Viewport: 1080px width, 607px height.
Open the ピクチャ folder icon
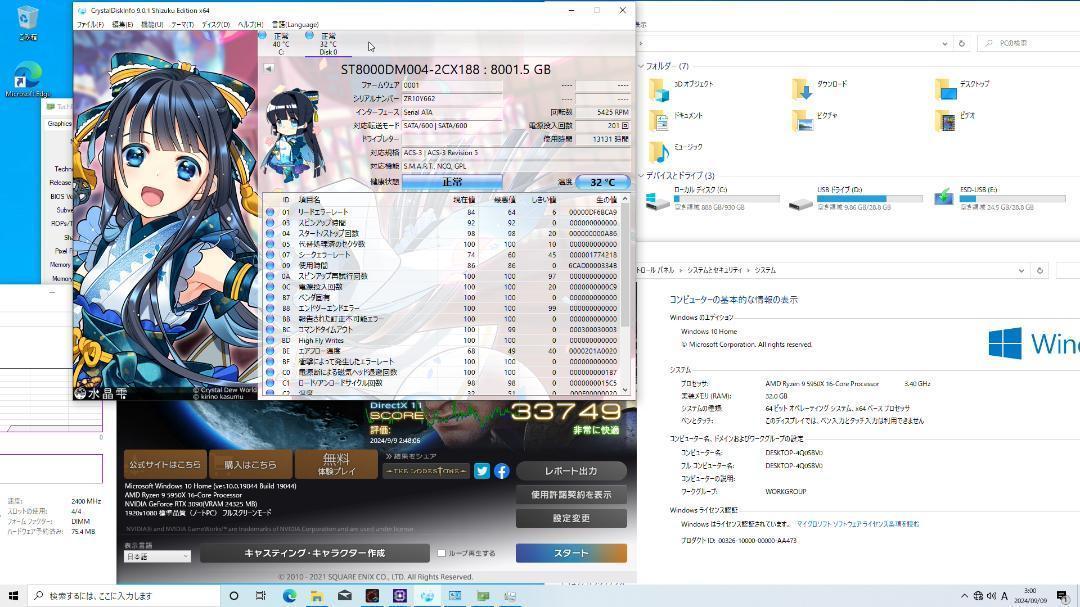click(802, 121)
